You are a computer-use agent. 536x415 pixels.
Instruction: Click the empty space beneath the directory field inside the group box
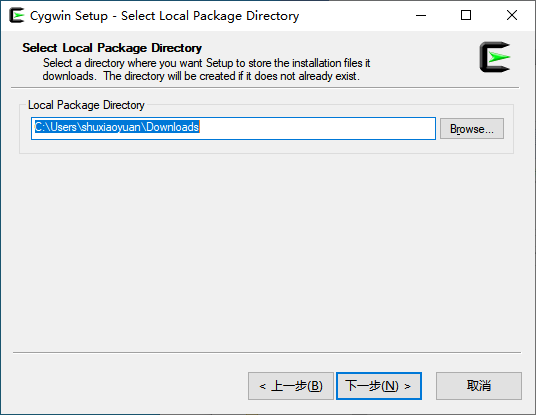pos(267,146)
